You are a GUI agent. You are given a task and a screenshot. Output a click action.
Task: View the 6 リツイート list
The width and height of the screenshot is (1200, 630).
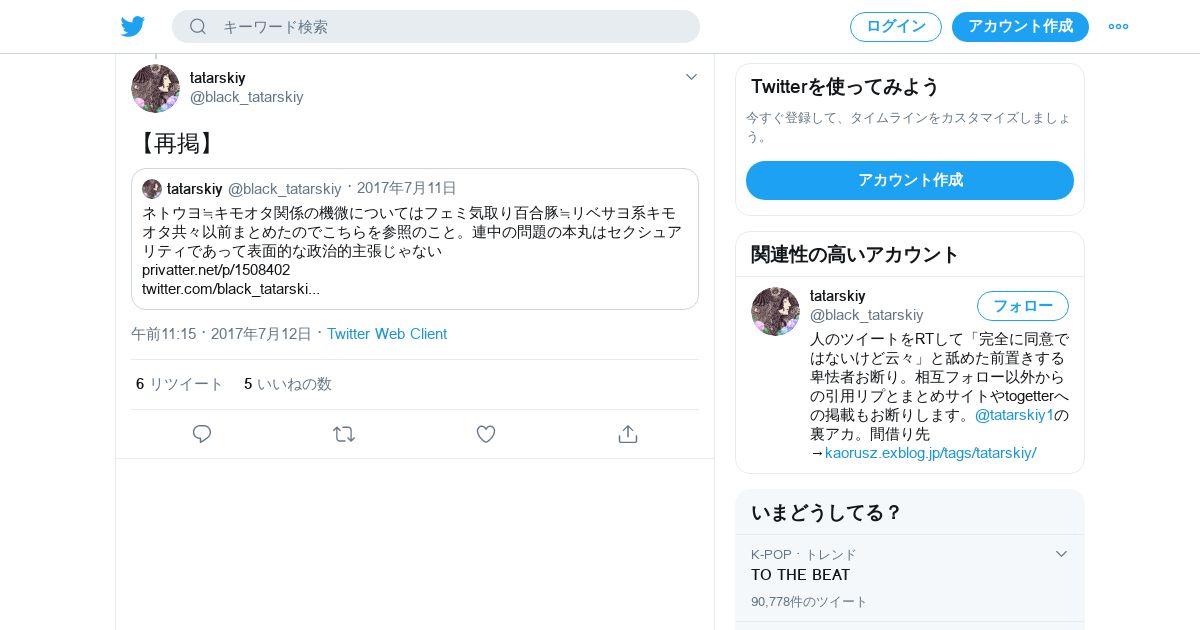pyautogui.click(x=180, y=384)
